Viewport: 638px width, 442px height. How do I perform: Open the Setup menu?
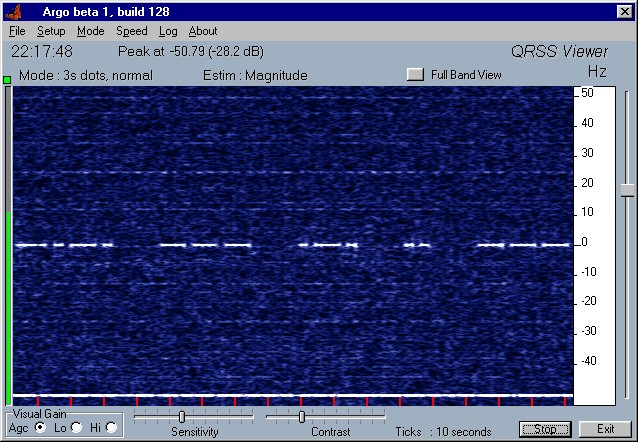click(51, 31)
